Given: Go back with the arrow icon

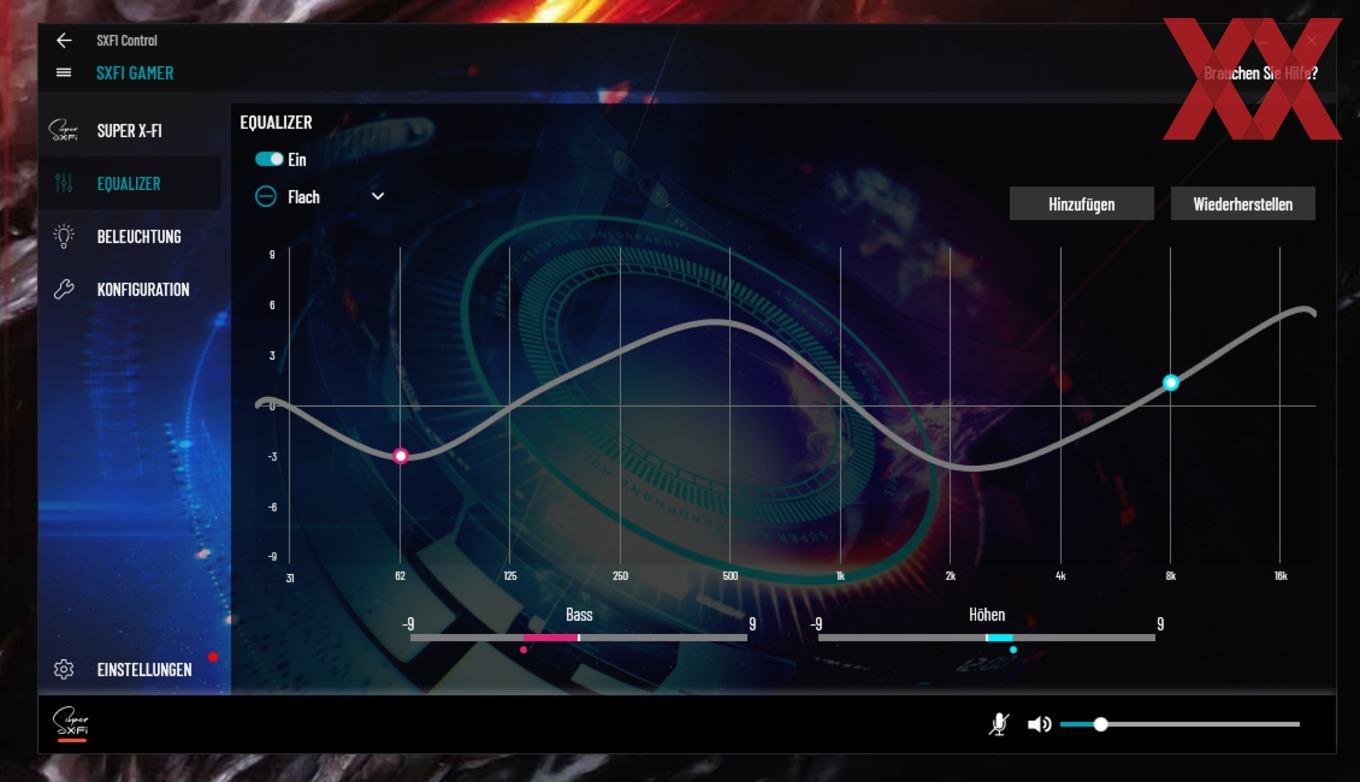Looking at the screenshot, I should (x=64, y=40).
